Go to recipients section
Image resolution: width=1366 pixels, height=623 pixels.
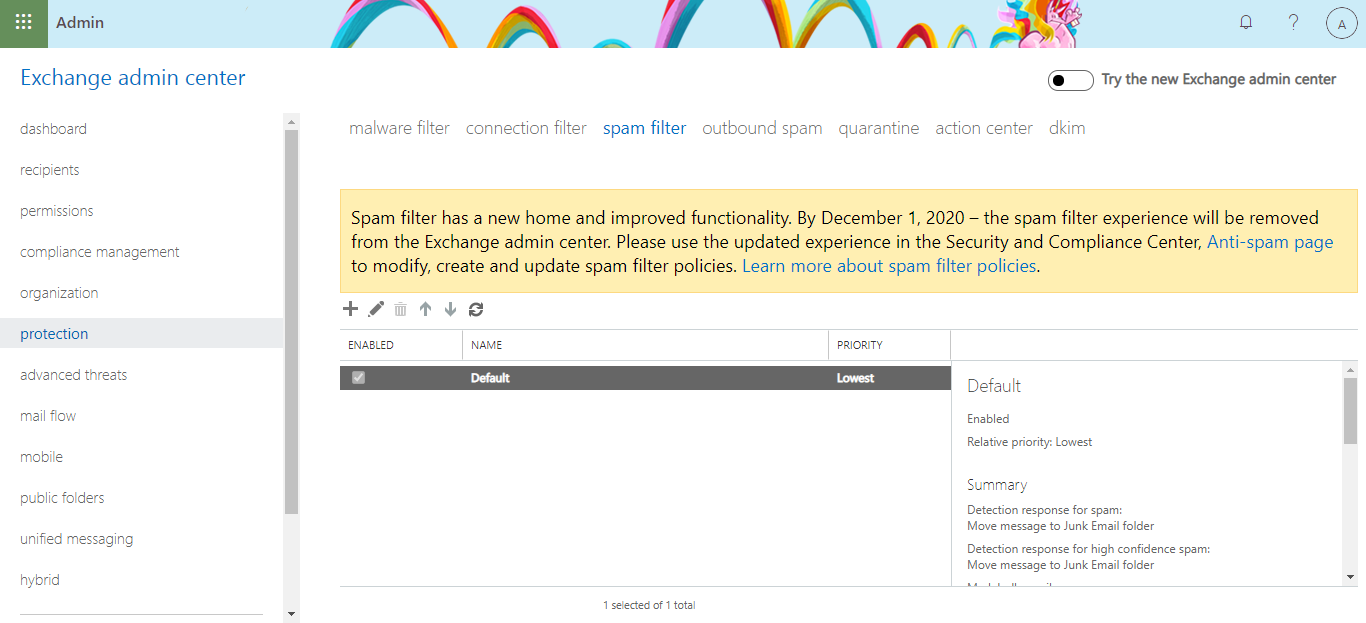pyautogui.click(x=50, y=170)
